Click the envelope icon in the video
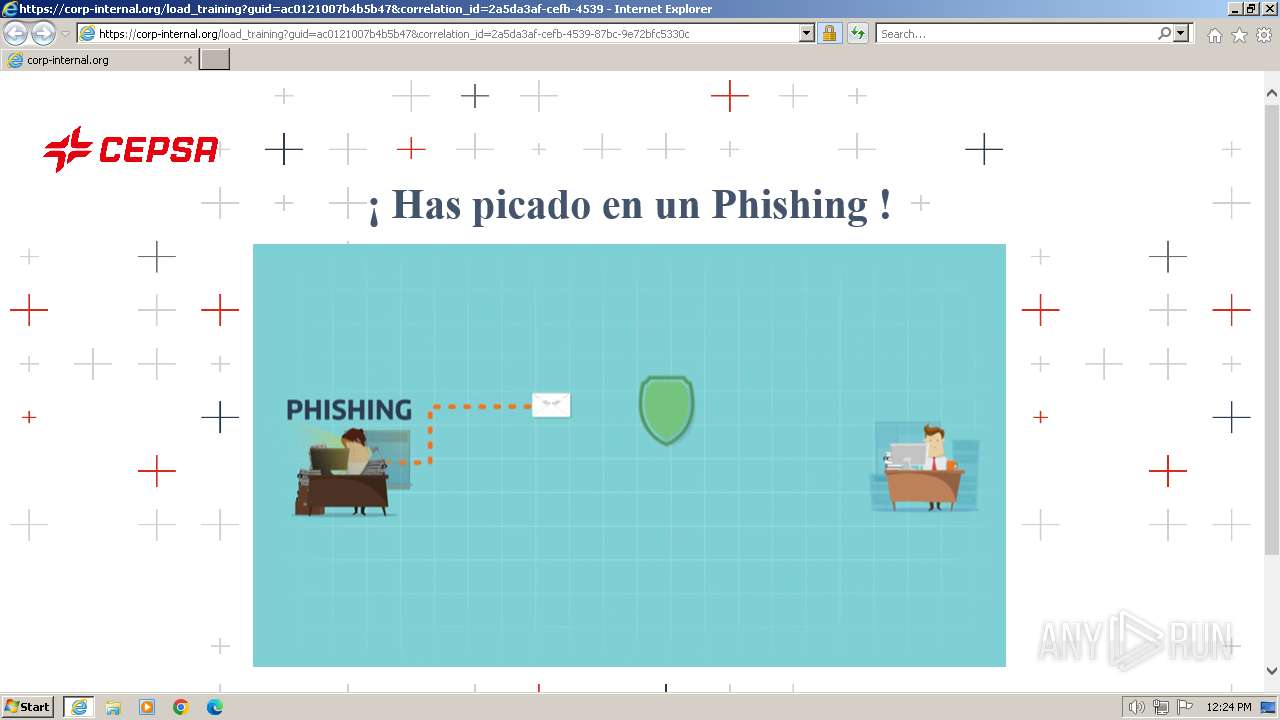1280x720 pixels. click(x=551, y=405)
